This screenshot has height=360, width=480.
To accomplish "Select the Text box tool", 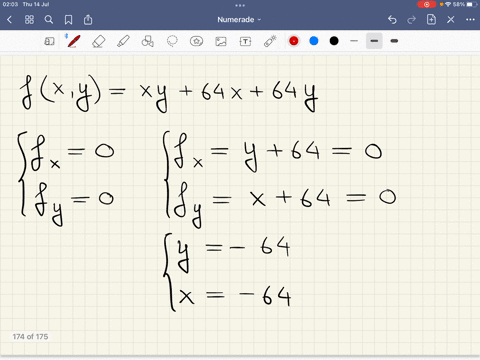I will (245, 41).
